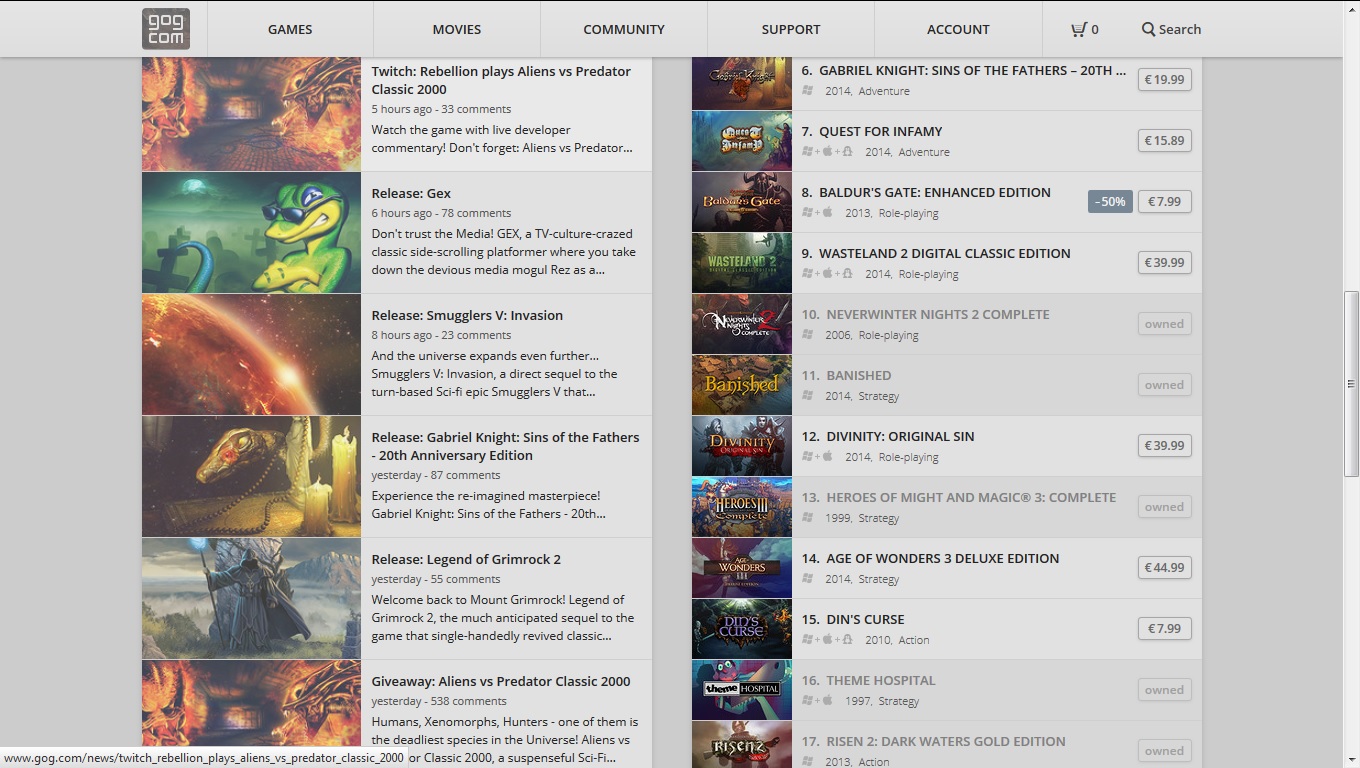Image resolution: width=1360 pixels, height=768 pixels.
Task: Click the Baldur's Gate cover image
Action: [x=742, y=202]
